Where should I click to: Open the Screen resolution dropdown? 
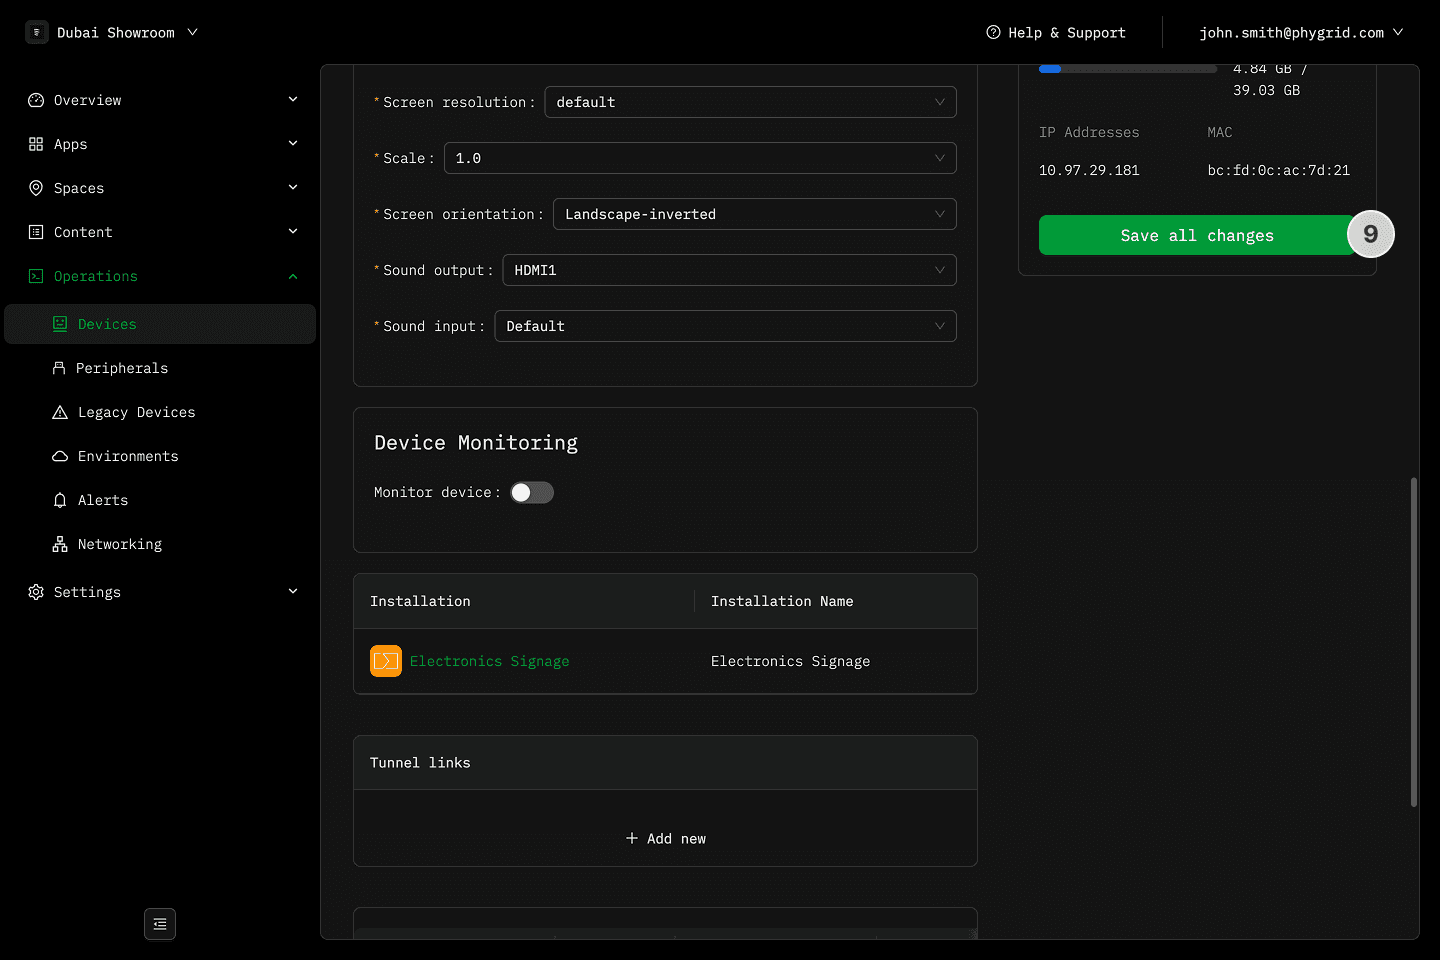[750, 102]
